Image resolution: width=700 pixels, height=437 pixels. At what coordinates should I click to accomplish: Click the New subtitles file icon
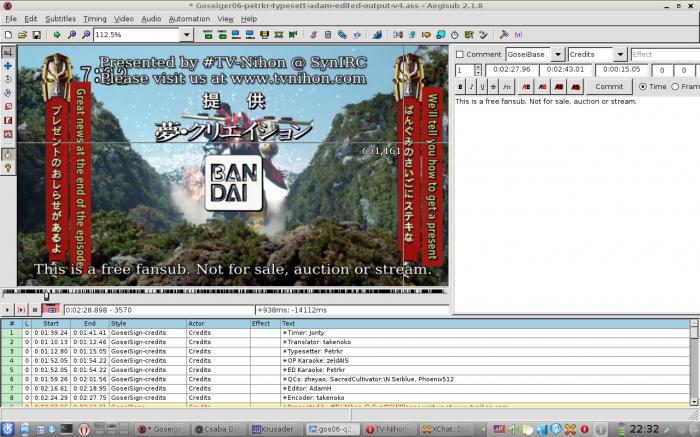click(8, 34)
